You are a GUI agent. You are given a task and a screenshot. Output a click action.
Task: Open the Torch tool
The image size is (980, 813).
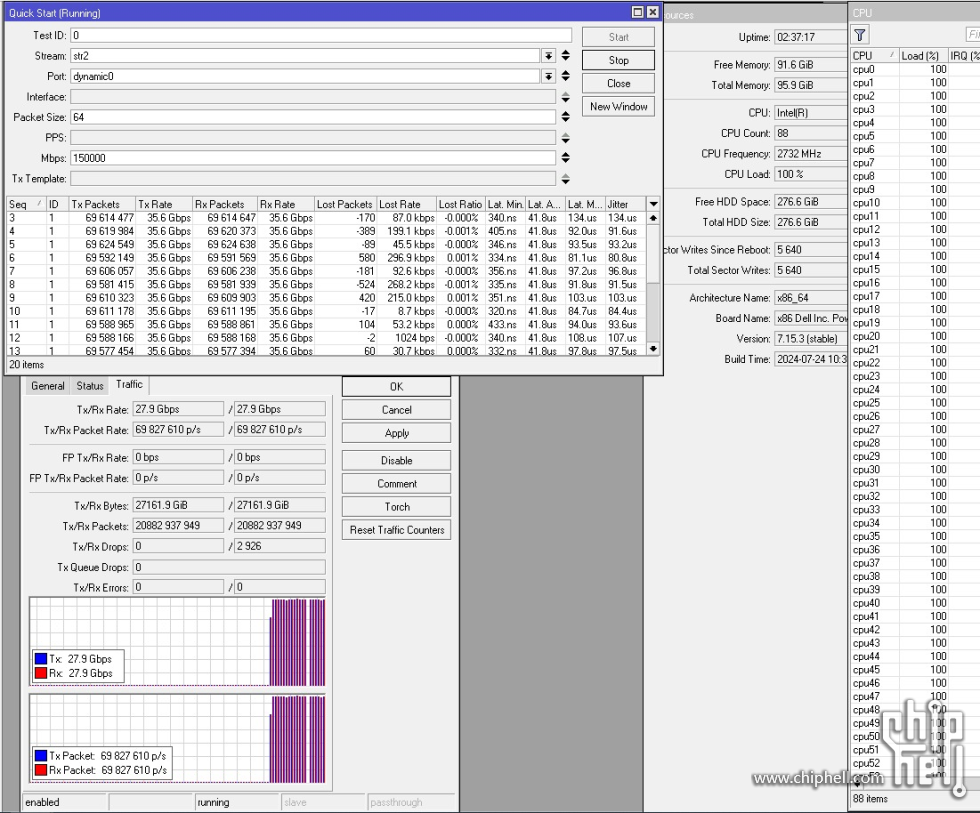[396, 507]
